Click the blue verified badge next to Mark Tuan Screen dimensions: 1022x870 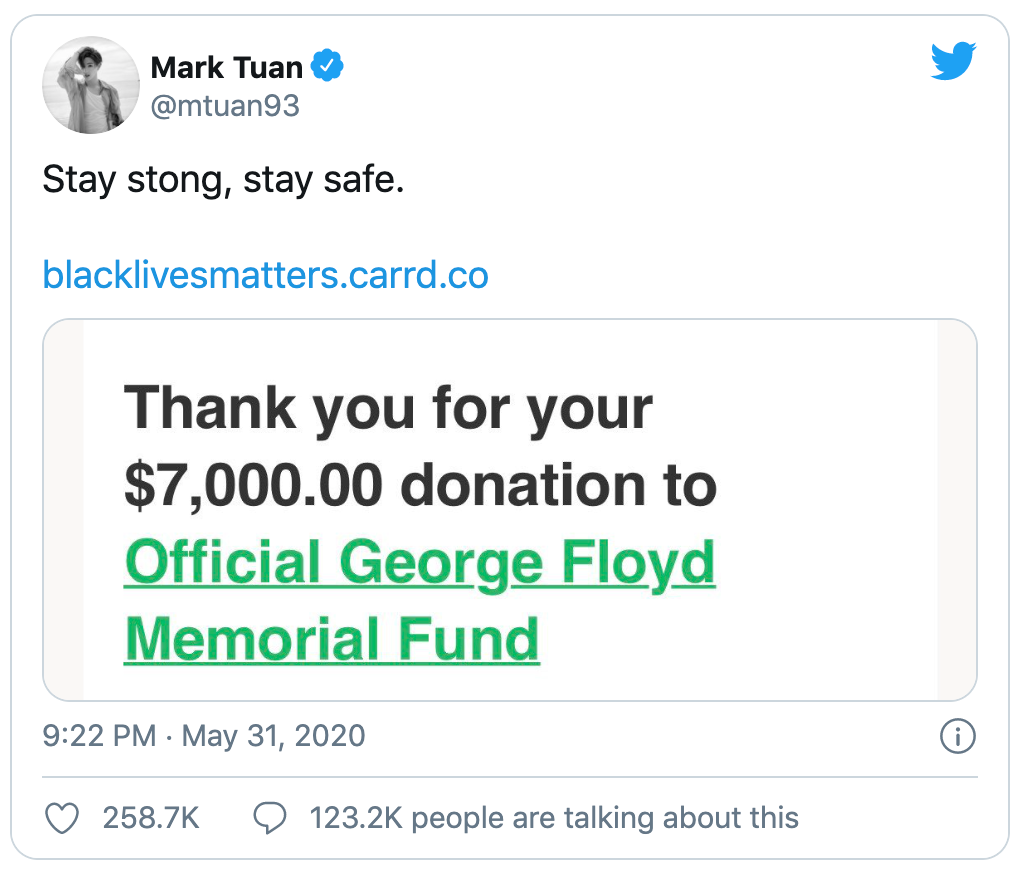pyautogui.click(x=327, y=67)
